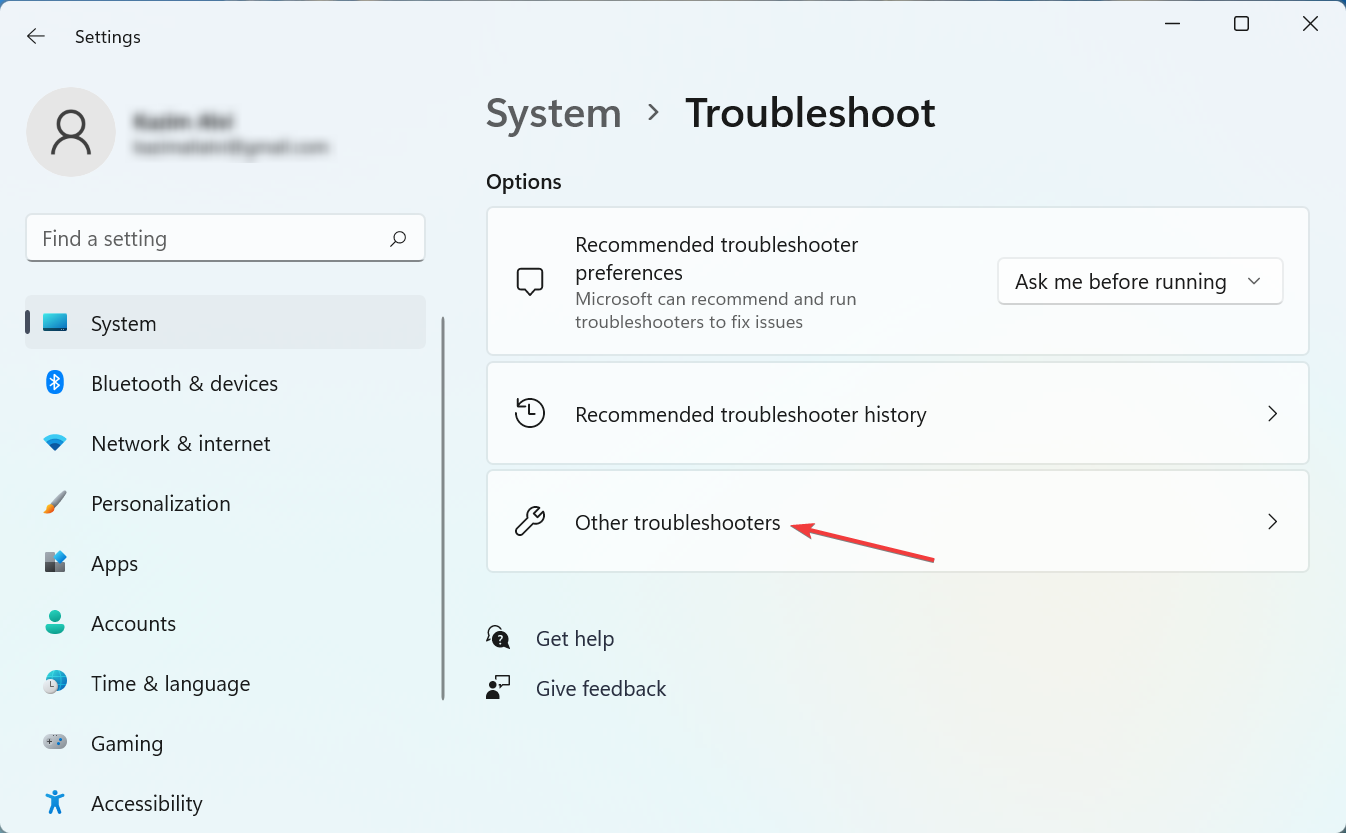The width and height of the screenshot is (1346, 833).
Task: Click the Accessibility figure icon
Action: pyautogui.click(x=53, y=803)
